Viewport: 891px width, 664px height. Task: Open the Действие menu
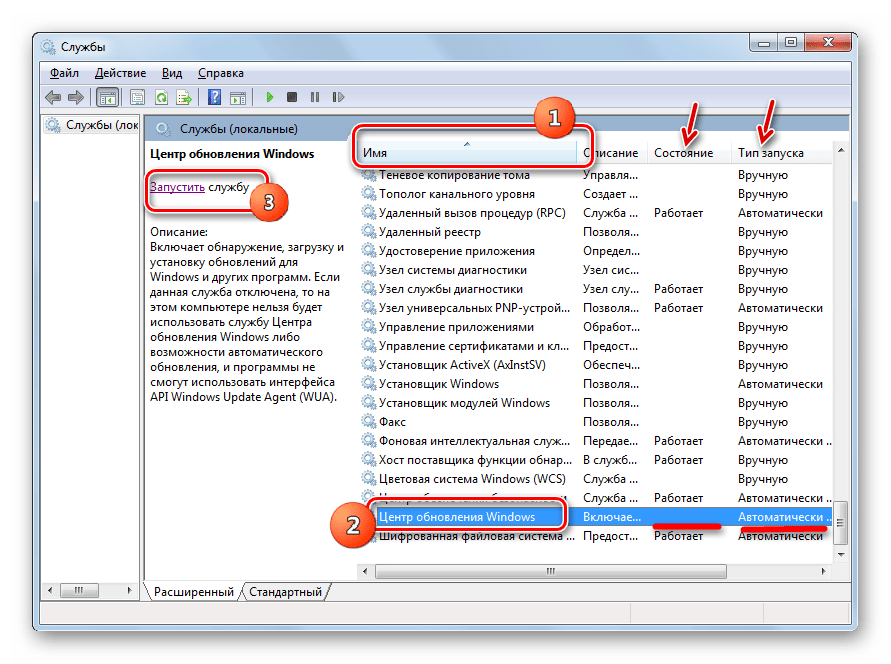(x=120, y=73)
